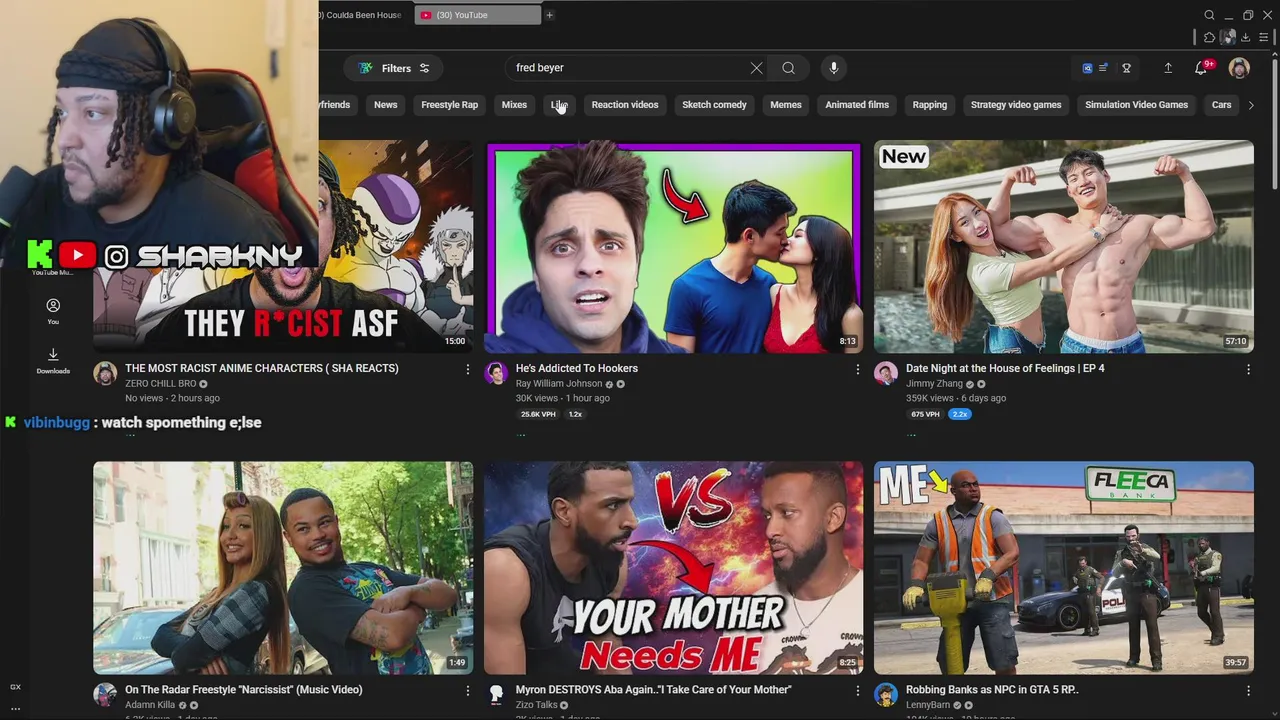Viewport: 1280px width, 720px height.
Task: Open On The Radar Freestyle Narcissist title
Action: click(x=243, y=690)
